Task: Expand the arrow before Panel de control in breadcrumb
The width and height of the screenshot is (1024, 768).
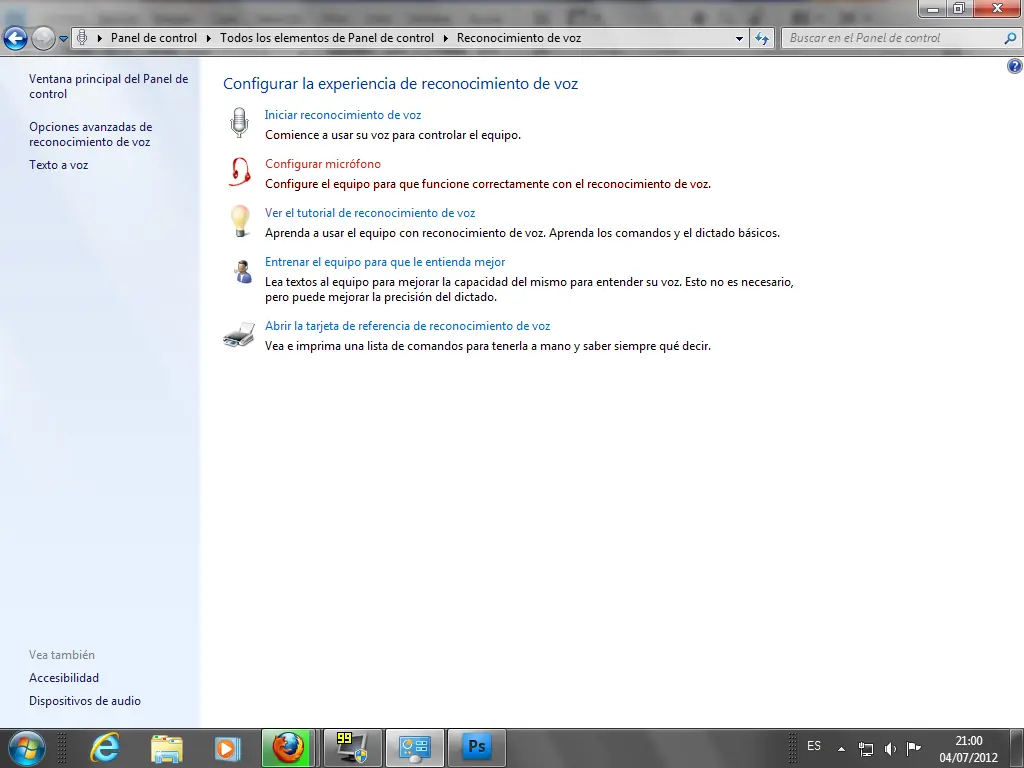Action: click(x=100, y=39)
